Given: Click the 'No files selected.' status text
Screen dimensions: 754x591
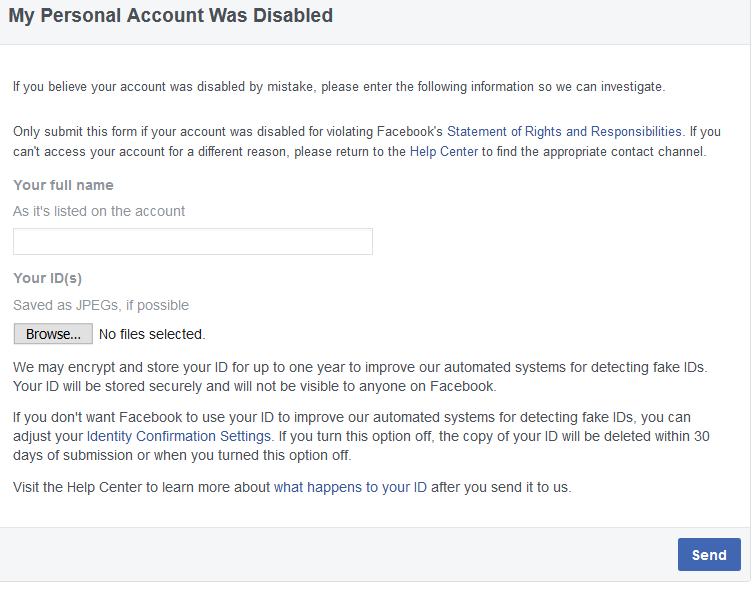Looking at the screenshot, I should 152,334.
